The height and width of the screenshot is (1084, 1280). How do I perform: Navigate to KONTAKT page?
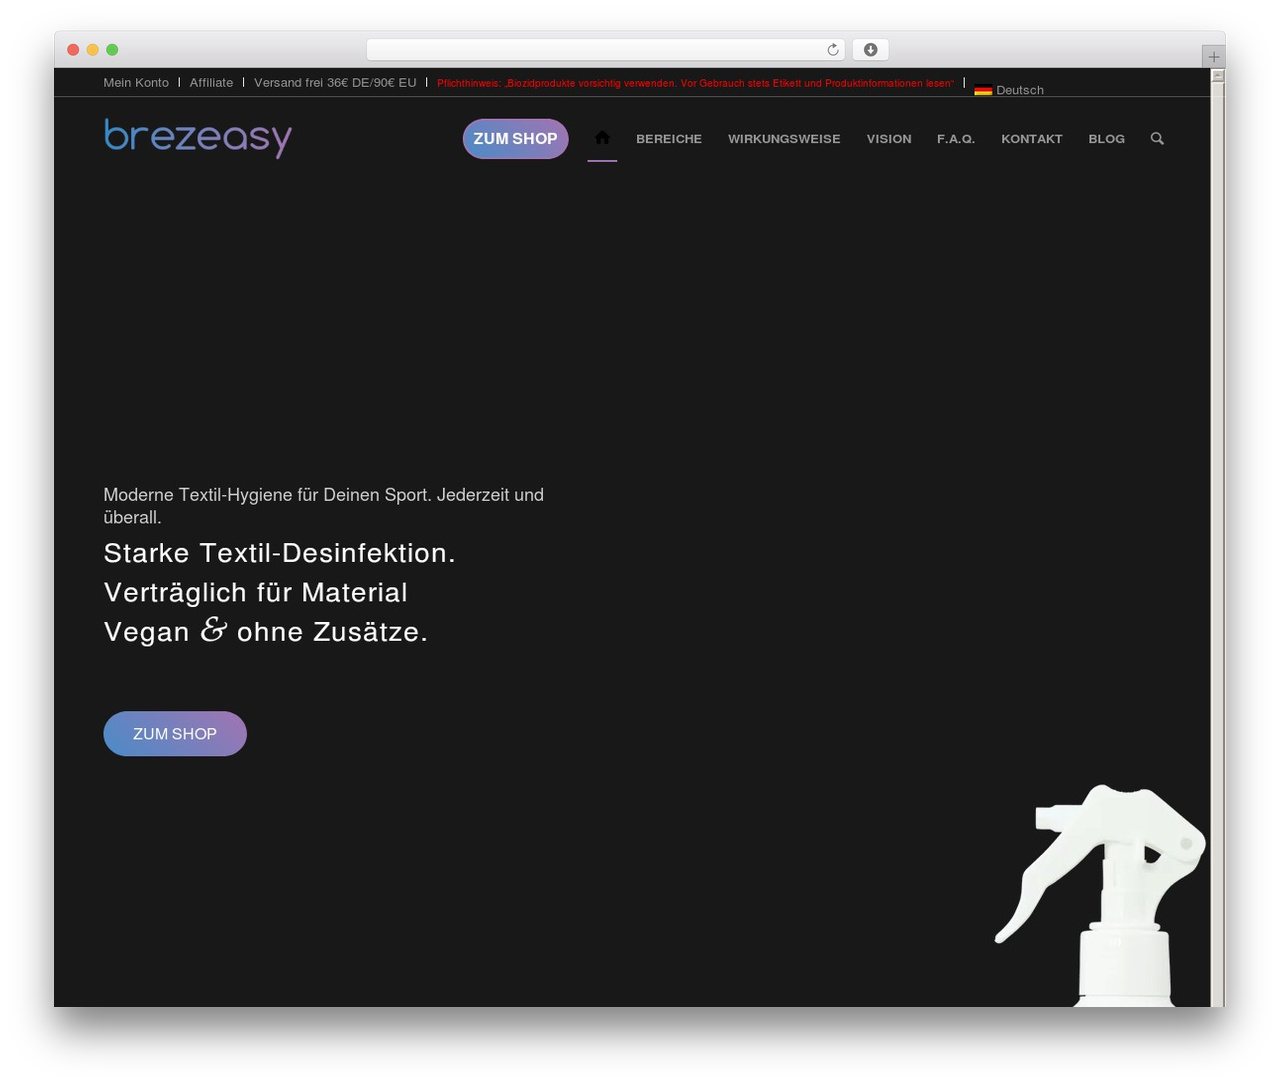(1032, 139)
